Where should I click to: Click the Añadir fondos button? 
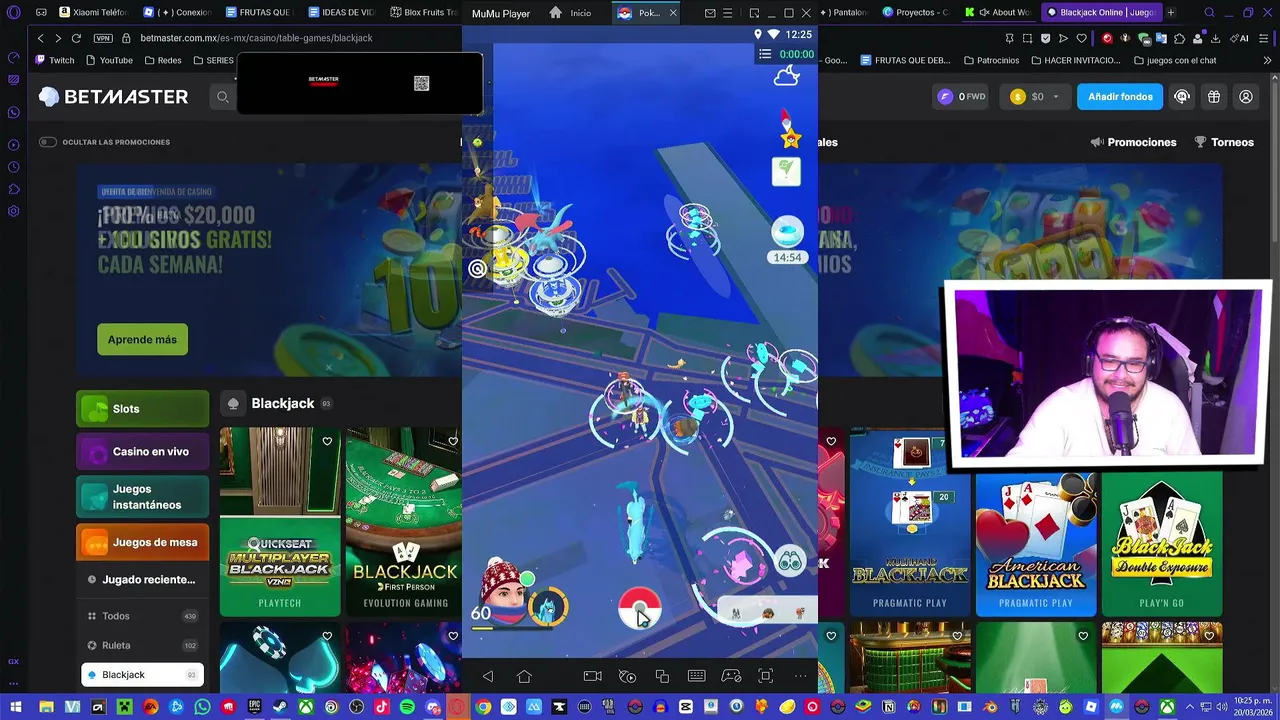1120,97
